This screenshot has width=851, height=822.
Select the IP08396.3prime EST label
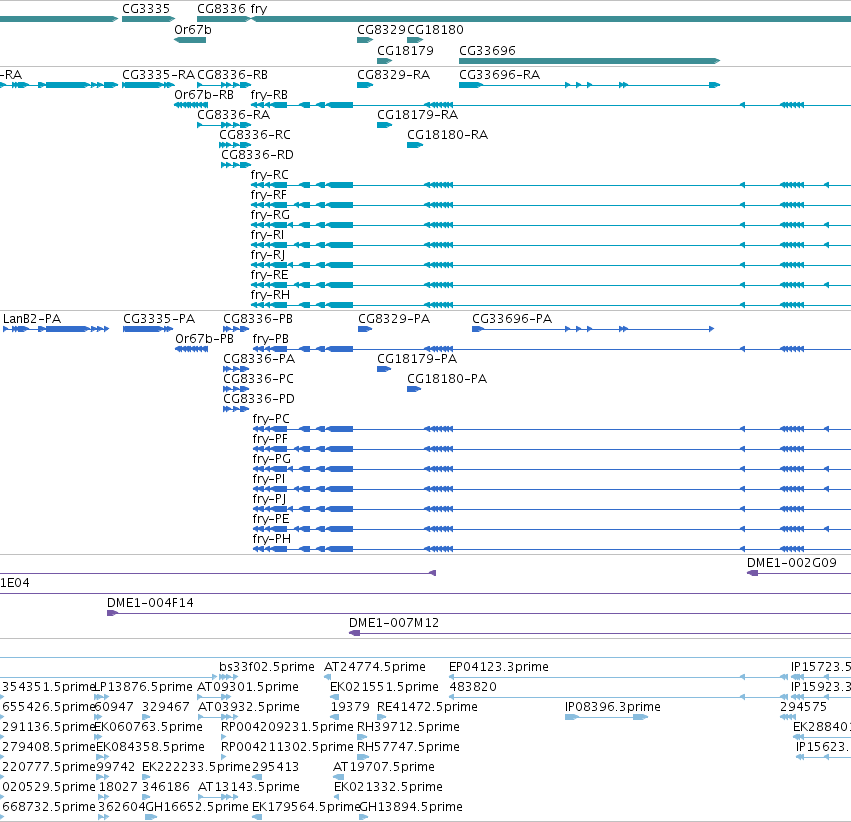[x=613, y=708]
